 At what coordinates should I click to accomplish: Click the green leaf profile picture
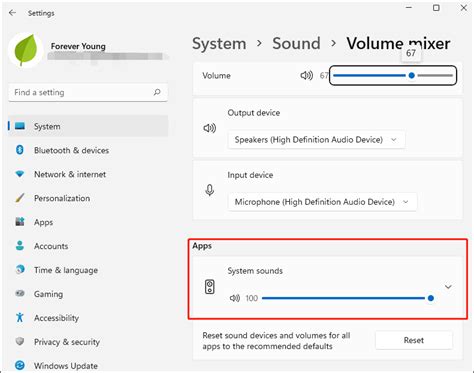[26, 50]
